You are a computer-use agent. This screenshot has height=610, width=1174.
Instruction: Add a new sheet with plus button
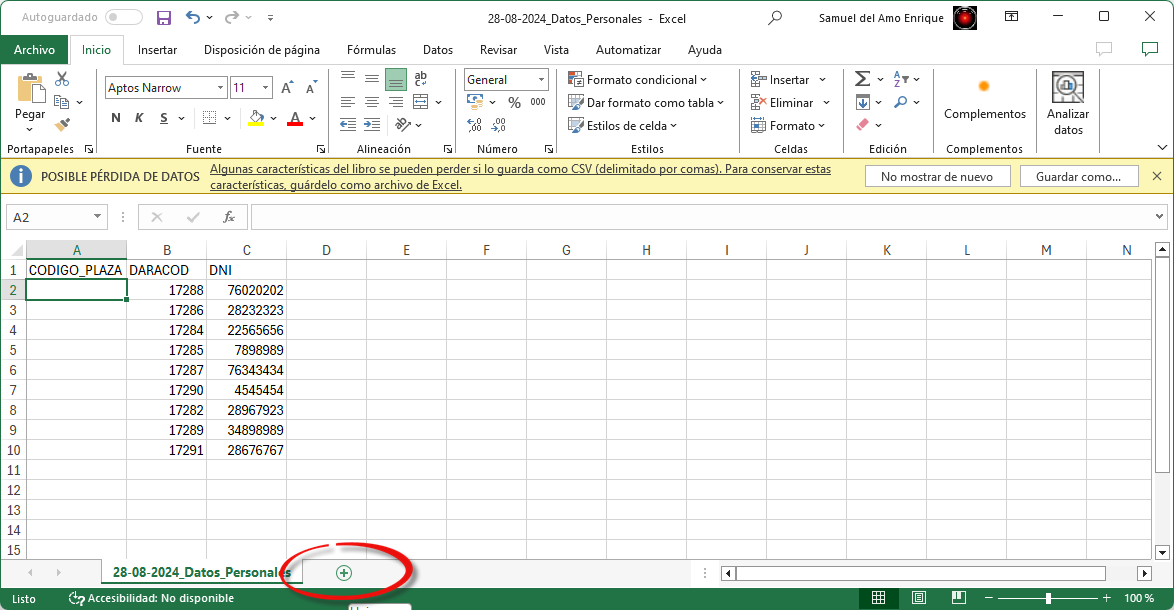[344, 573]
